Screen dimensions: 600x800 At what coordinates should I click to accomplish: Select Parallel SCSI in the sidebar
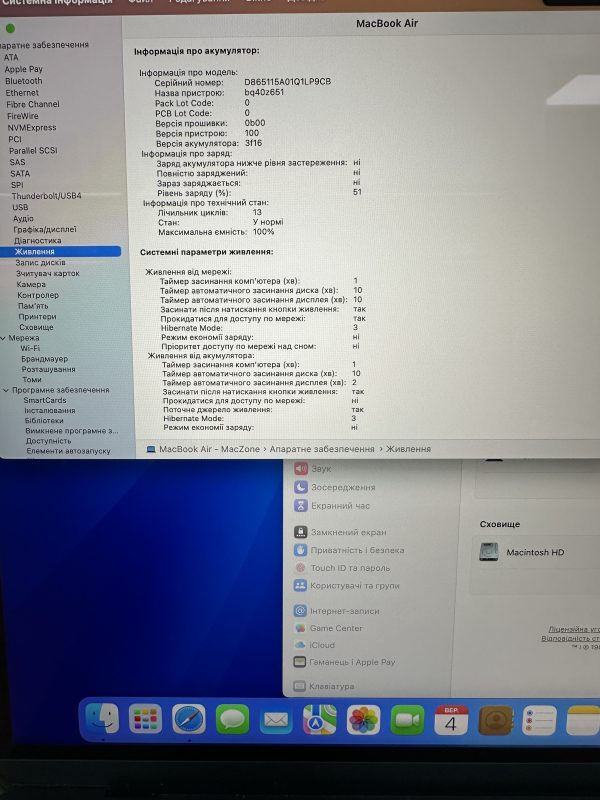point(33,151)
